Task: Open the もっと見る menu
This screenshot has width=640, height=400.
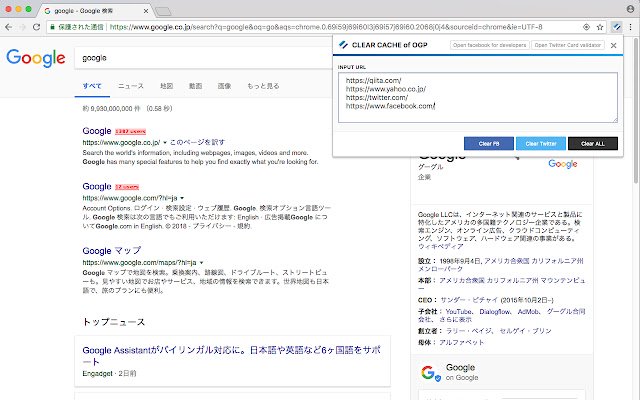Action: [263, 86]
